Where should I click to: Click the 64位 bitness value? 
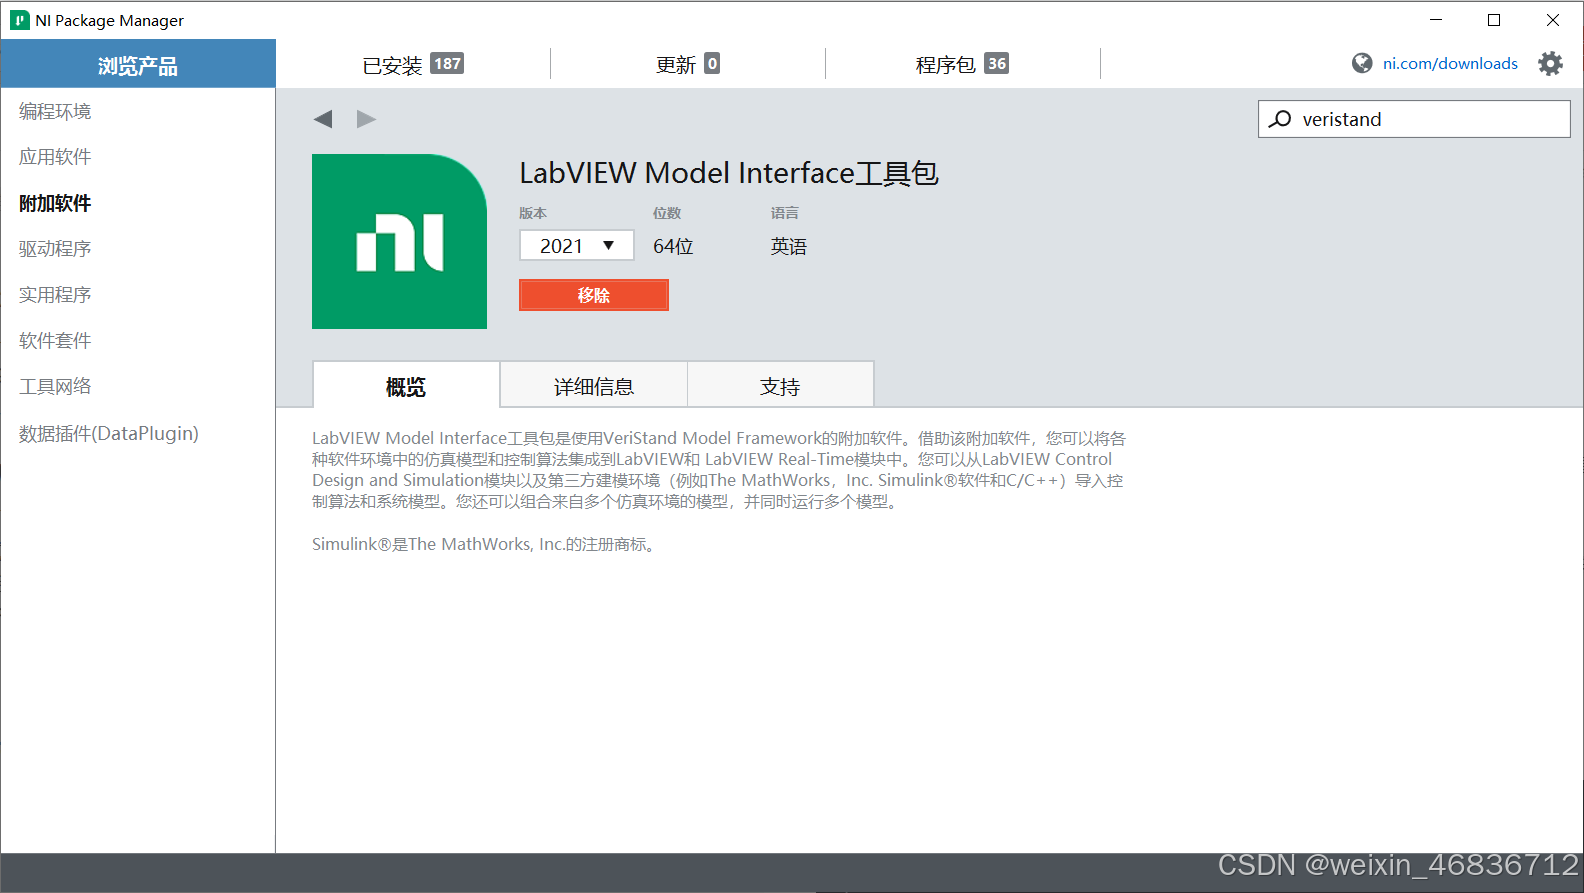point(673,246)
